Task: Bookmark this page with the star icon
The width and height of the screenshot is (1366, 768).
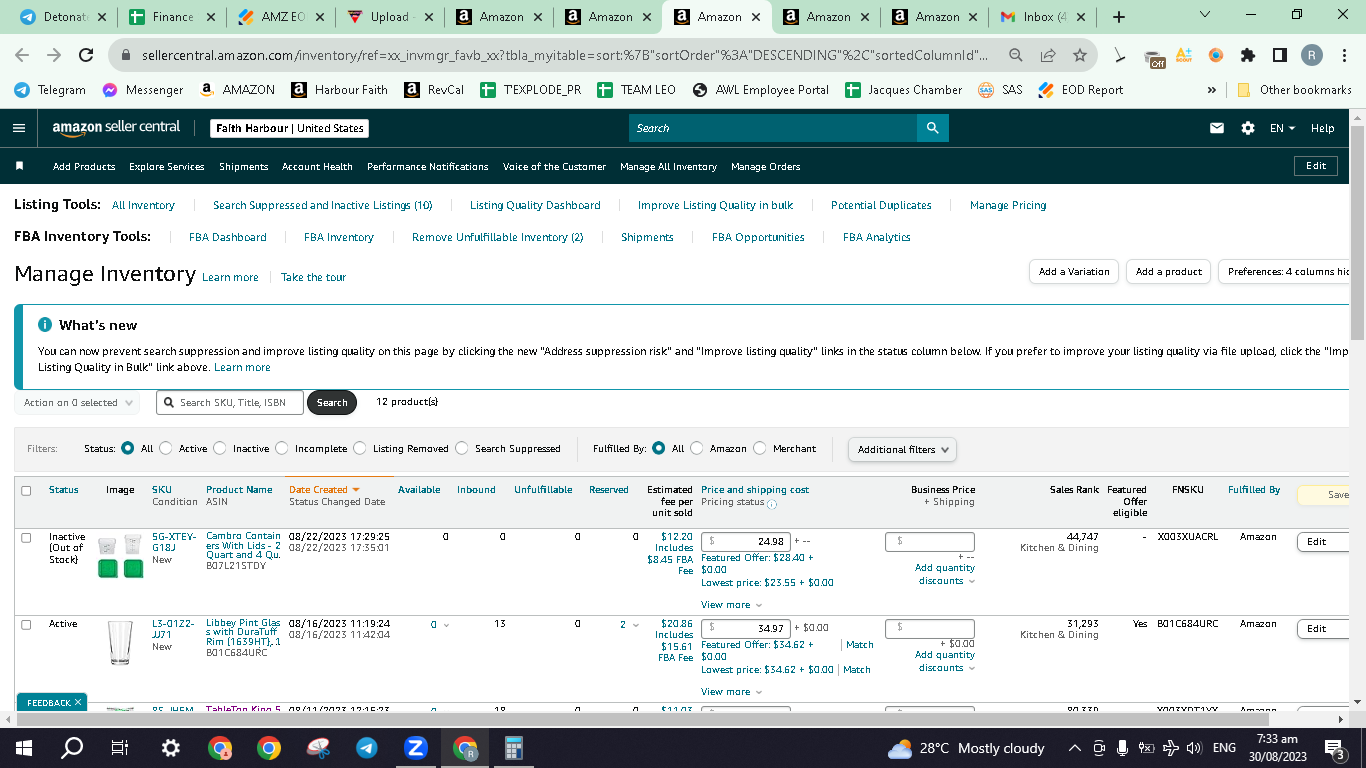Action: (x=1080, y=56)
